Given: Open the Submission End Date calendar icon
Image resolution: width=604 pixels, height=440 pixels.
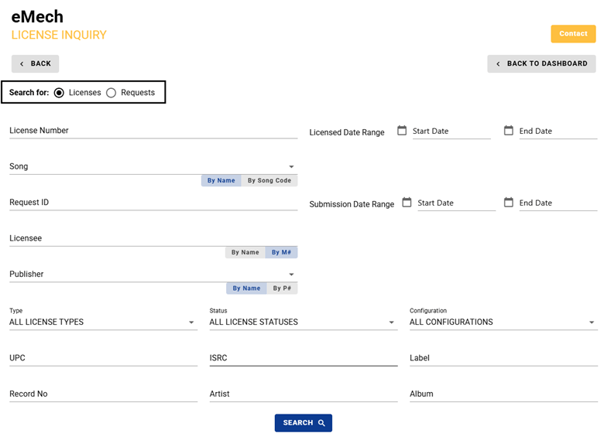Looking at the screenshot, I should 508,203.
